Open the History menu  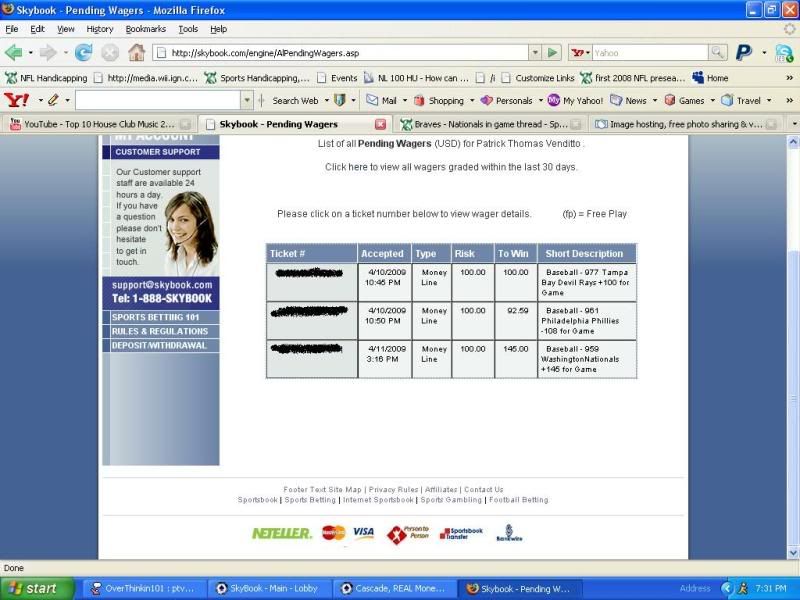click(99, 29)
